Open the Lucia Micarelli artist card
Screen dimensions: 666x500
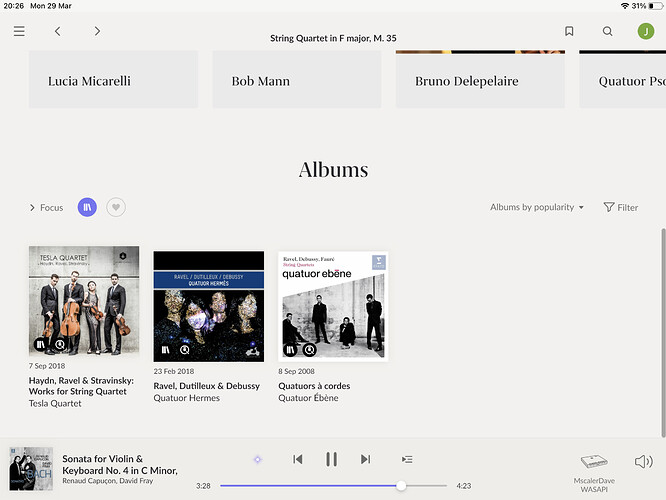coord(113,79)
